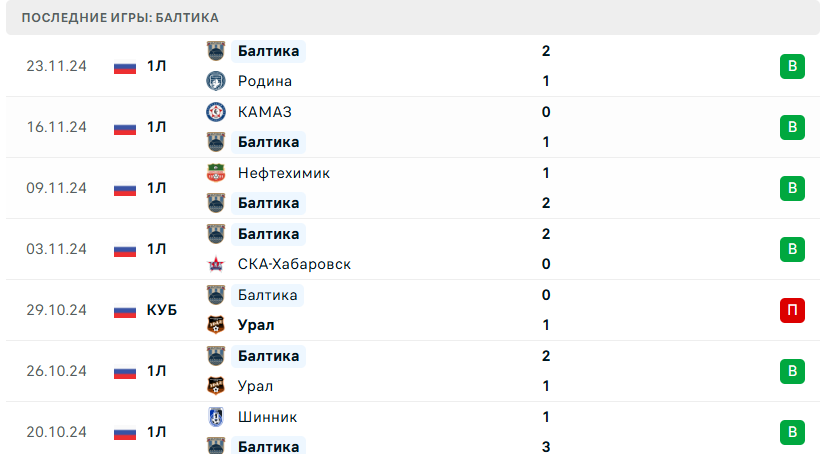This screenshot has height=454, width=826.
Task: Click the Neftekhimik team crest
Action: [x=215, y=173]
